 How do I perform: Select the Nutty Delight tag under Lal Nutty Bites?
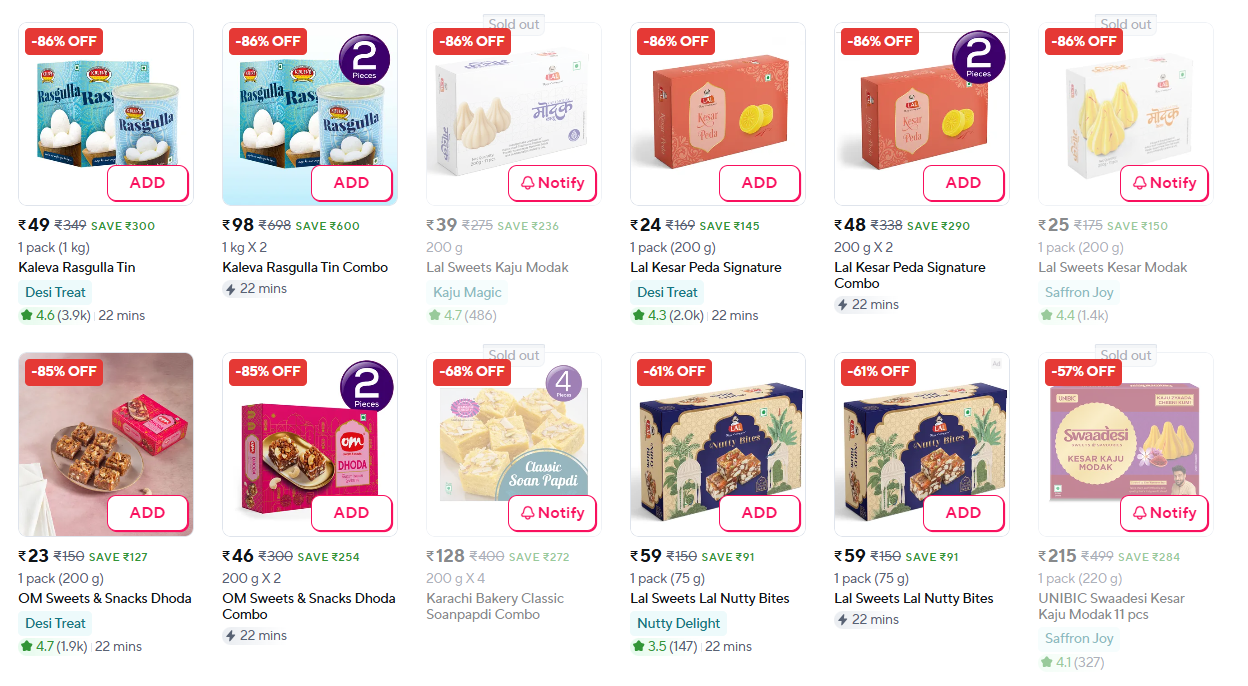(678, 623)
